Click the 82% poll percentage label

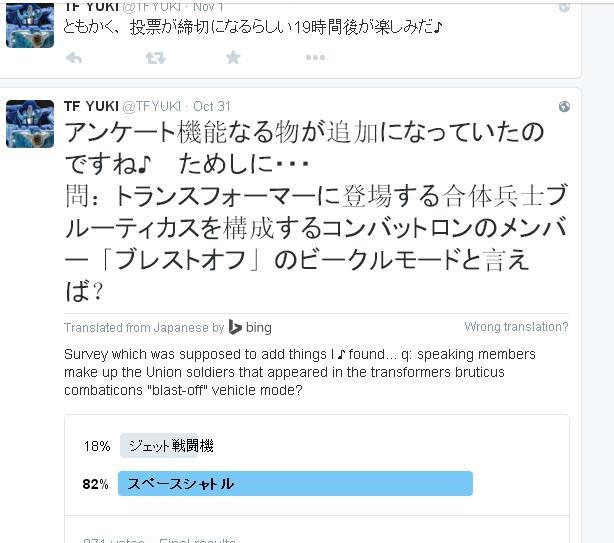click(96, 484)
